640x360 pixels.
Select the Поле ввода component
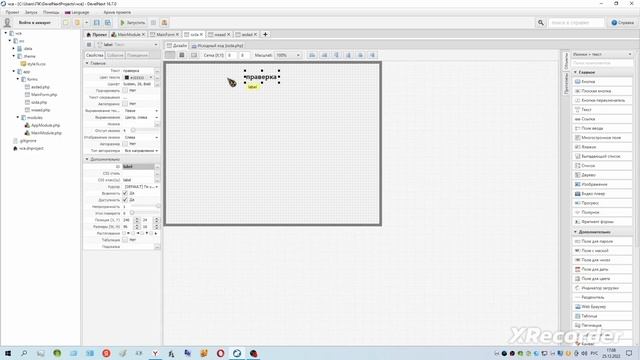(602, 129)
